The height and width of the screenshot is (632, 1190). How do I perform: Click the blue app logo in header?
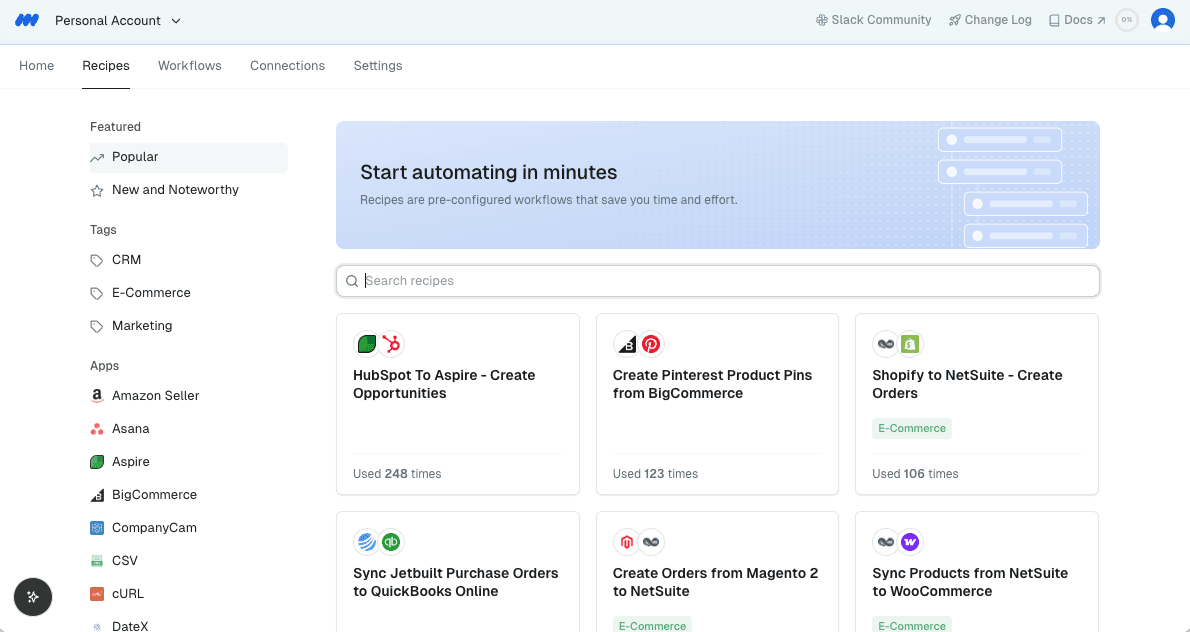pyautogui.click(x=27, y=20)
